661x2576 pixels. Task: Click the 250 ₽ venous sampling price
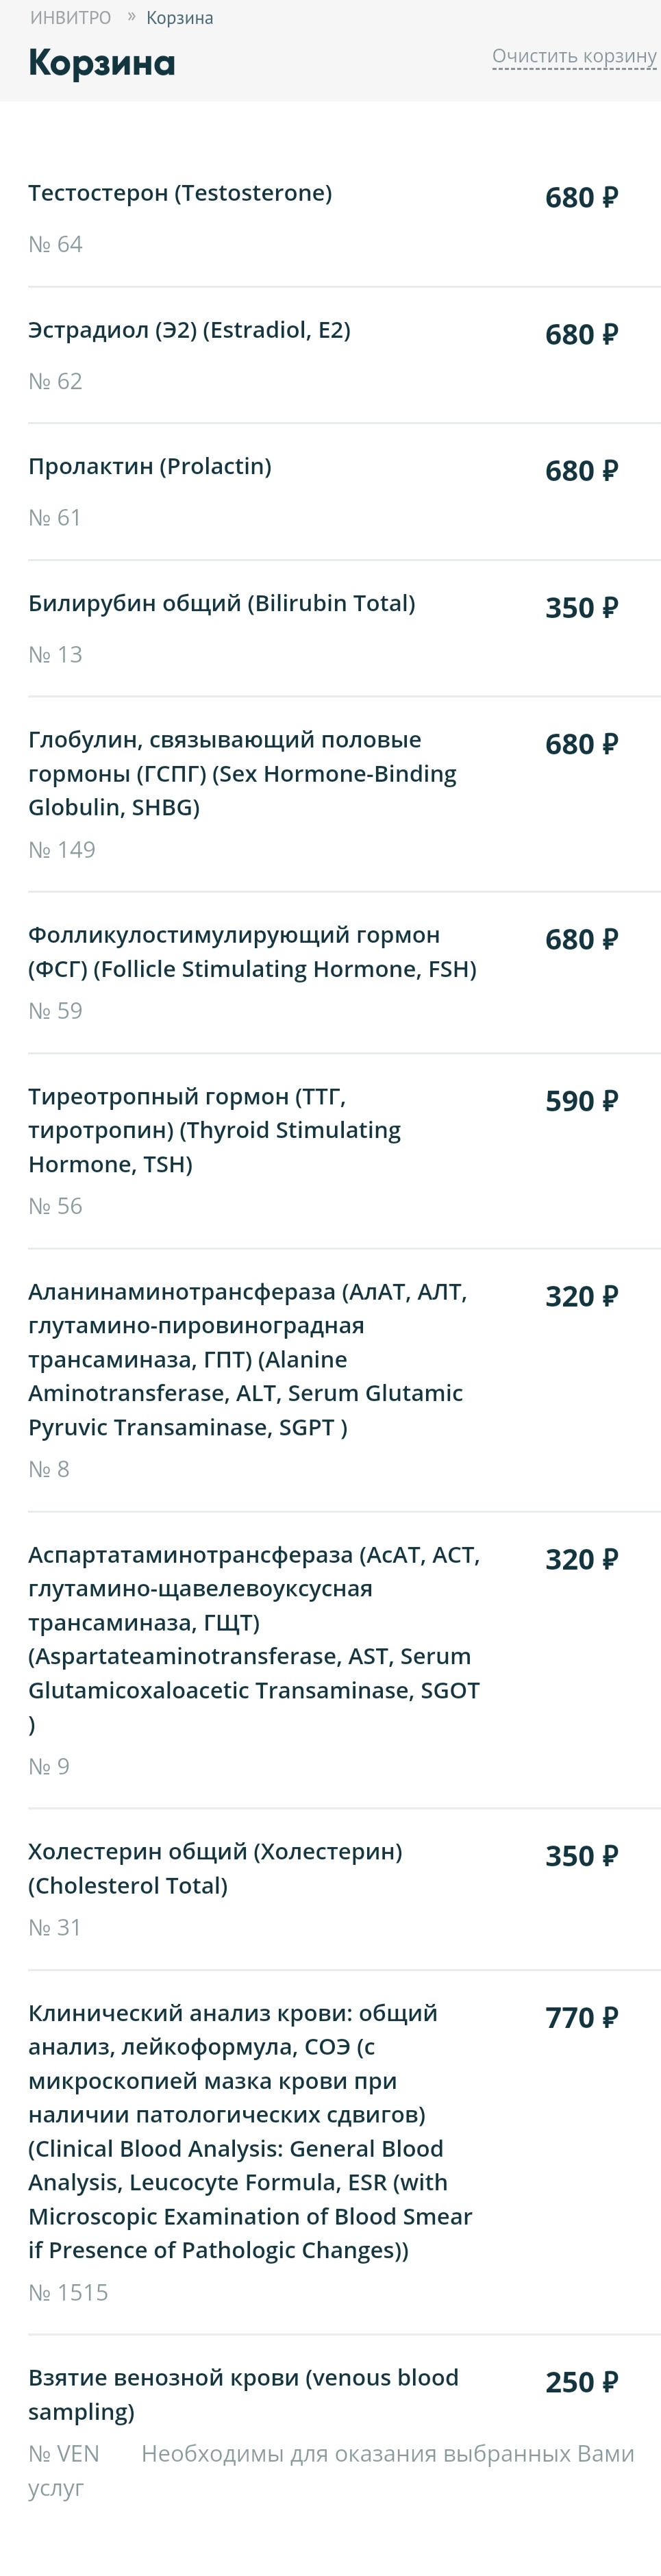coord(581,2382)
